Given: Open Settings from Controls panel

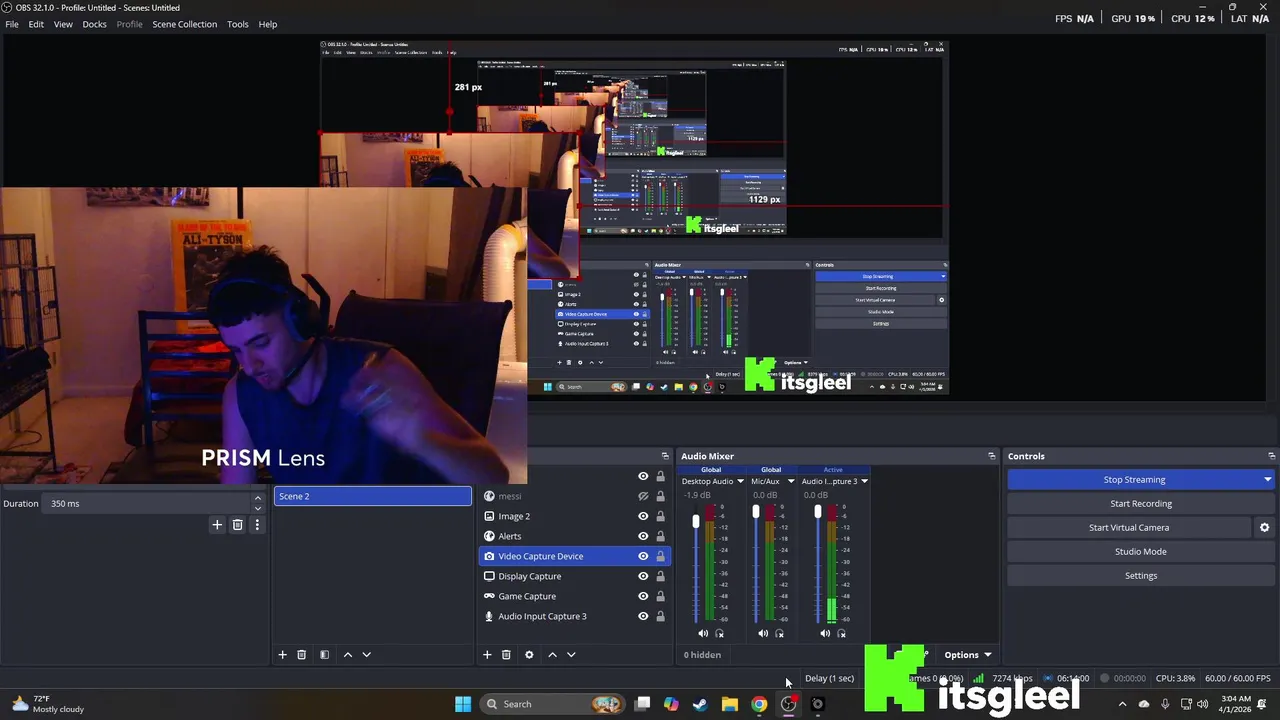Looking at the screenshot, I should click(x=1141, y=576).
